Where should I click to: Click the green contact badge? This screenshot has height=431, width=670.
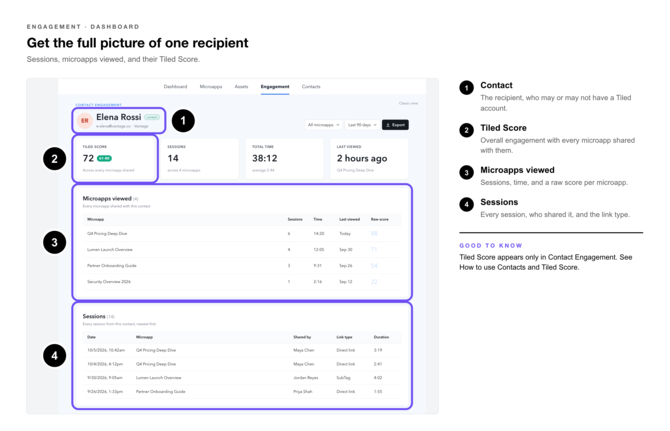point(152,117)
